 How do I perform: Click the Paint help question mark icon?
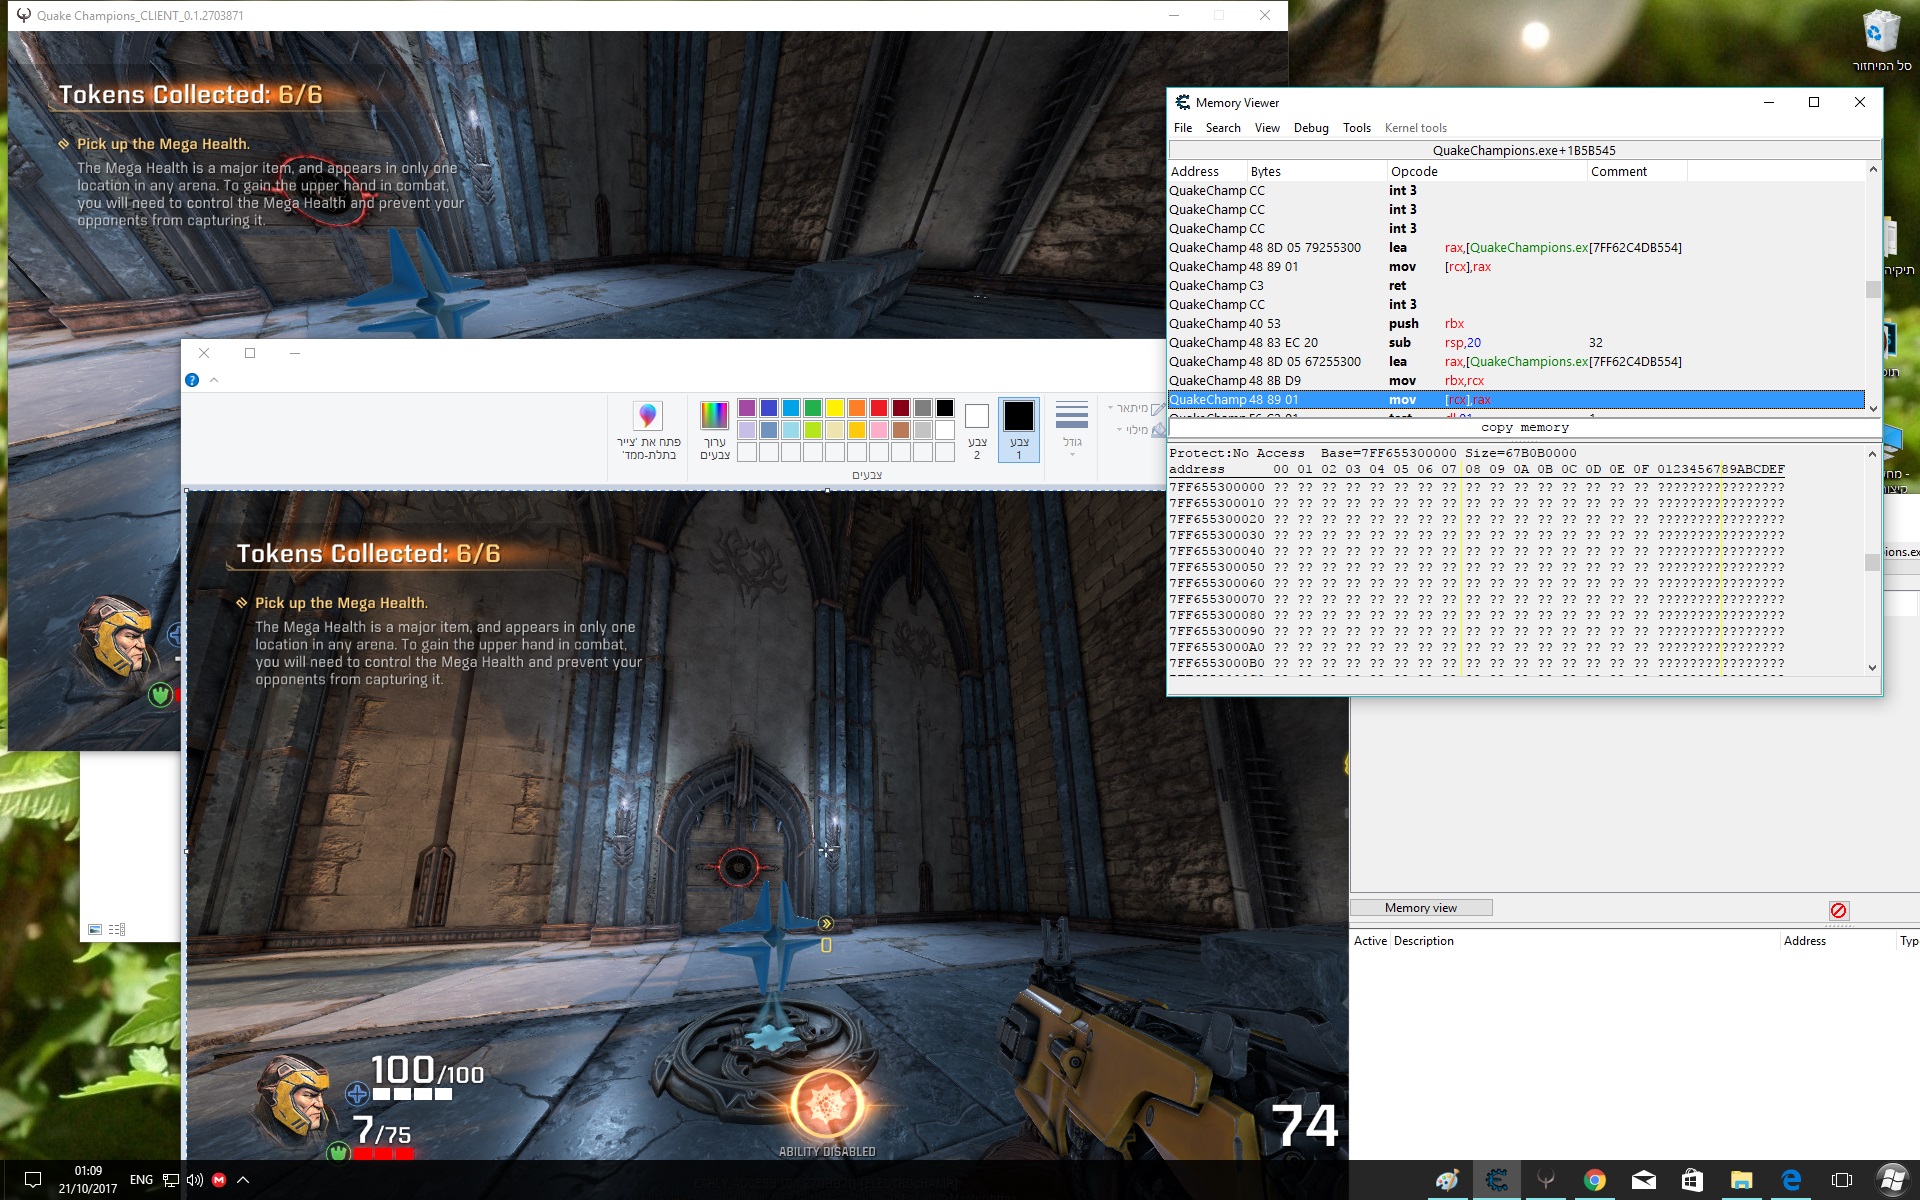click(x=192, y=380)
